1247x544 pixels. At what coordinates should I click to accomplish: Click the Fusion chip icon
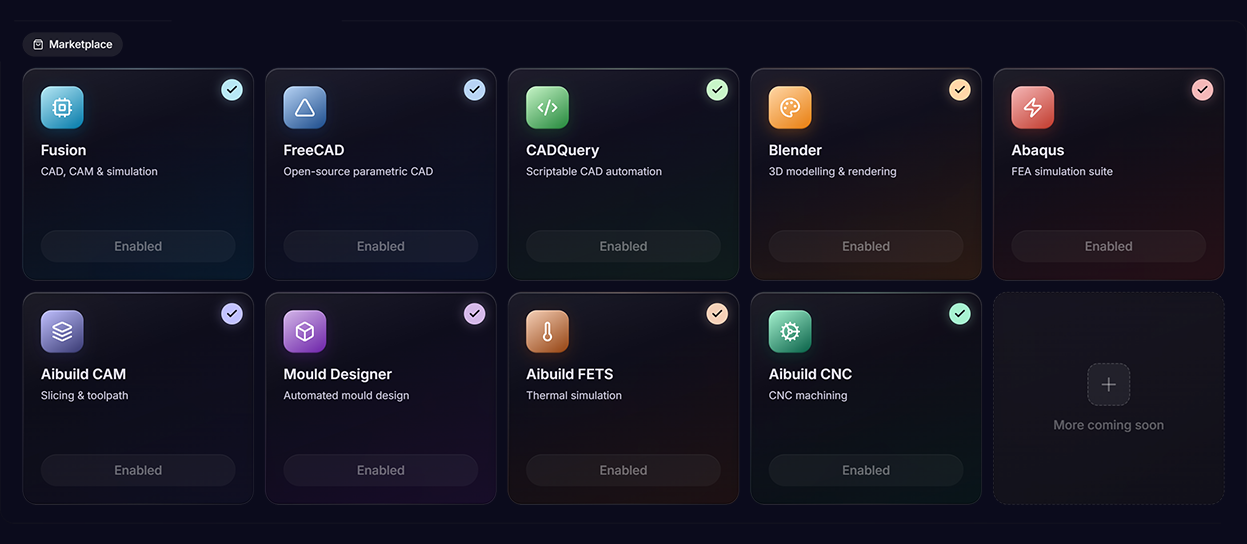pos(62,108)
